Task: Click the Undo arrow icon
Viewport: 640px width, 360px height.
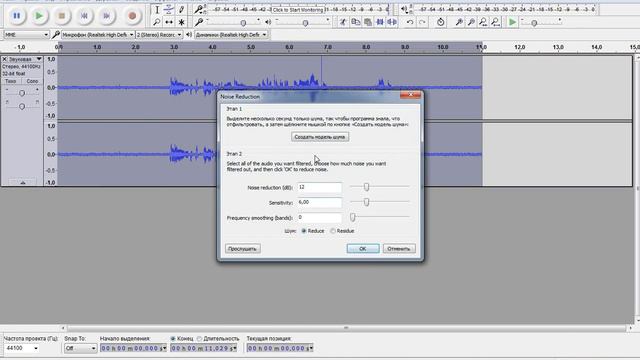Action: pyautogui.click(x=410, y=22)
